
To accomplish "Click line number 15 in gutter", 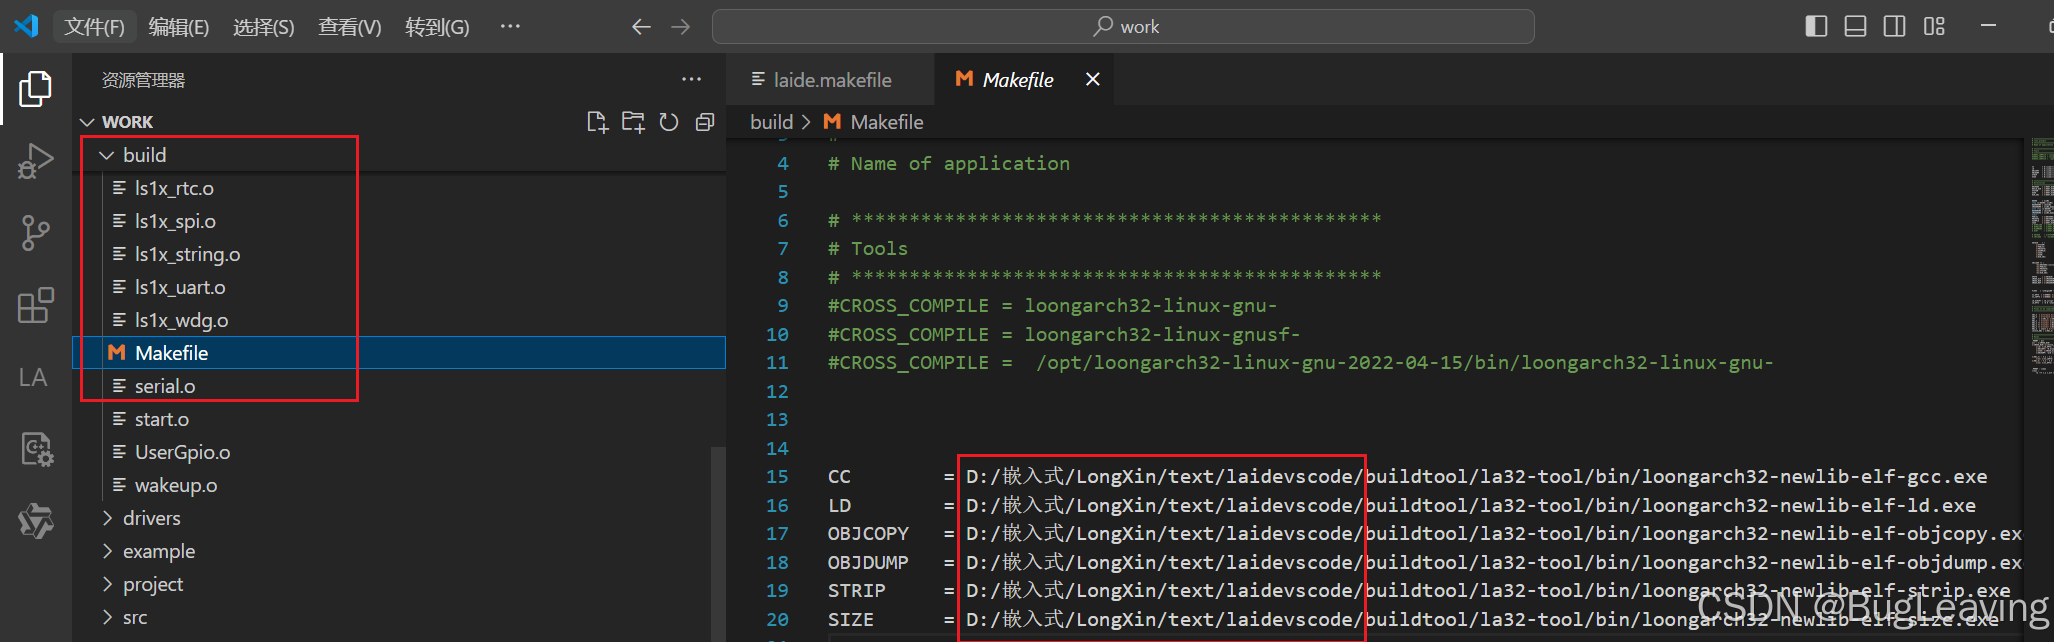I will pos(777,477).
